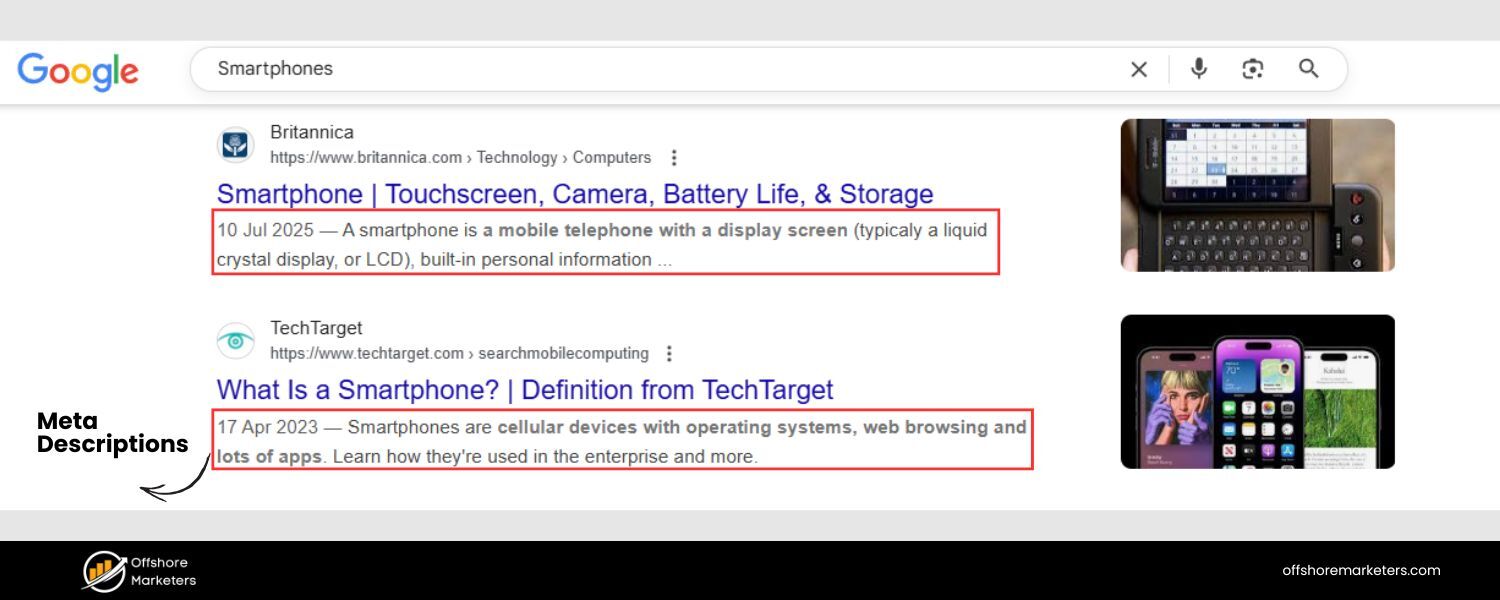Open the Britannica keyboard phone thumbnail

point(1257,195)
